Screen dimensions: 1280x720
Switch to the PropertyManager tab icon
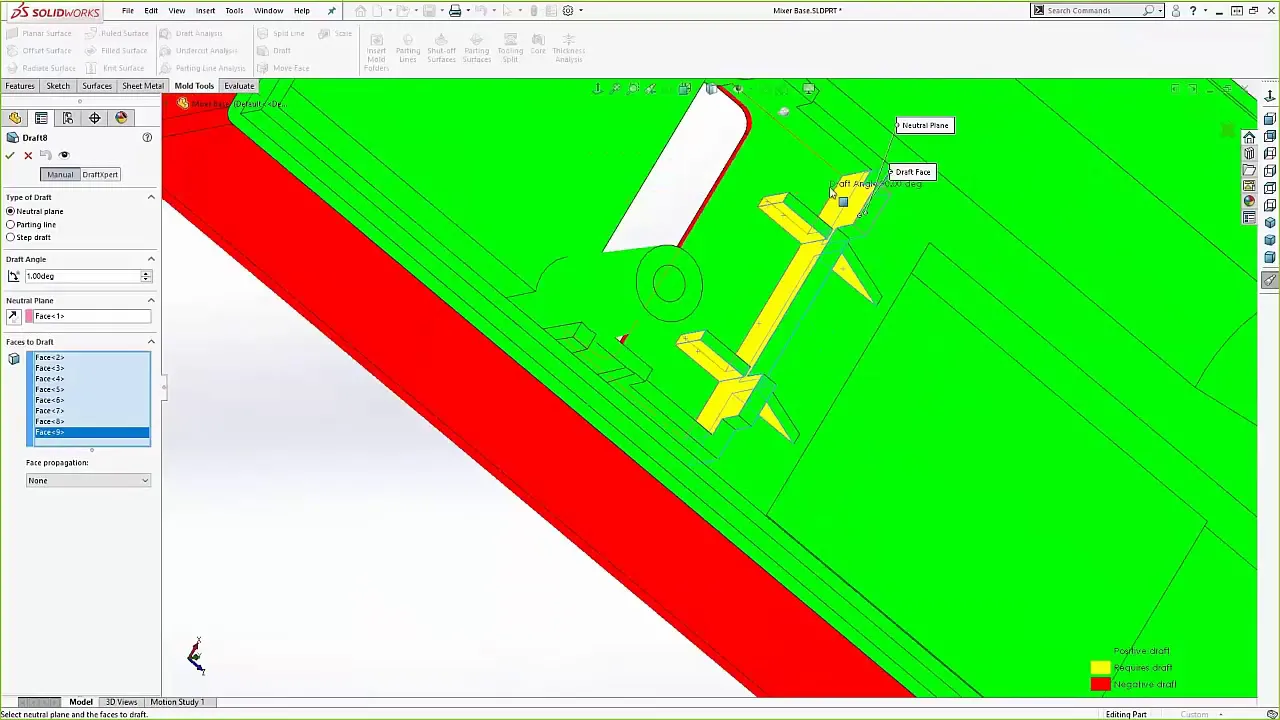[41, 118]
